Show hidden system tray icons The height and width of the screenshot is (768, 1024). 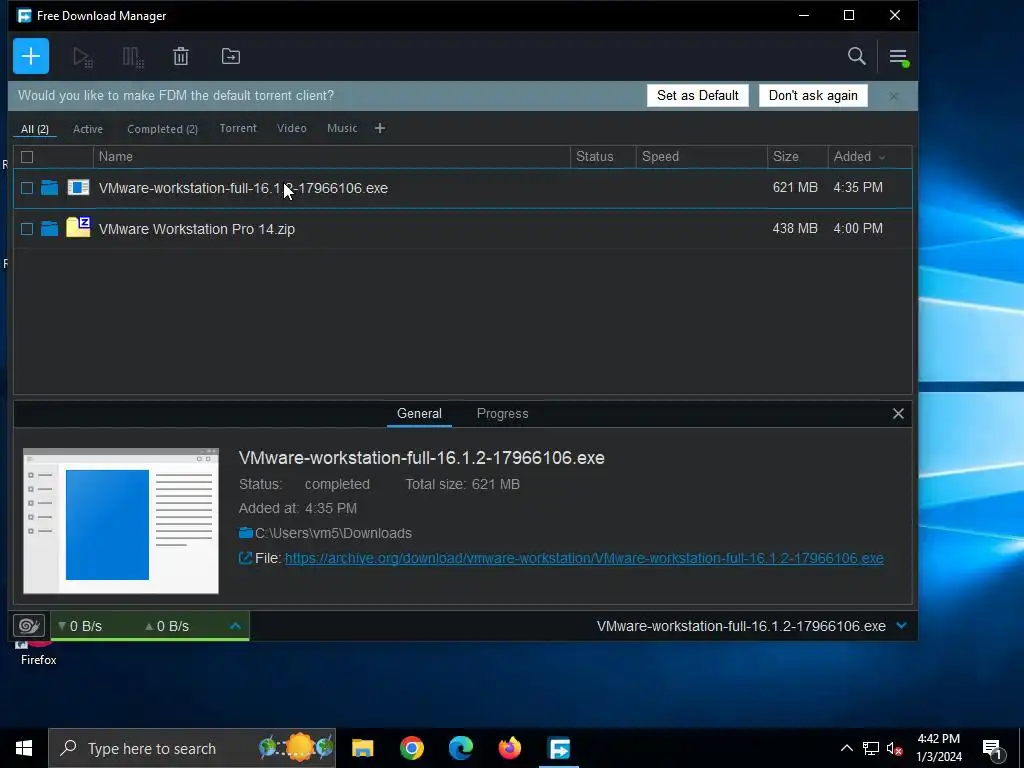(x=846, y=748)
